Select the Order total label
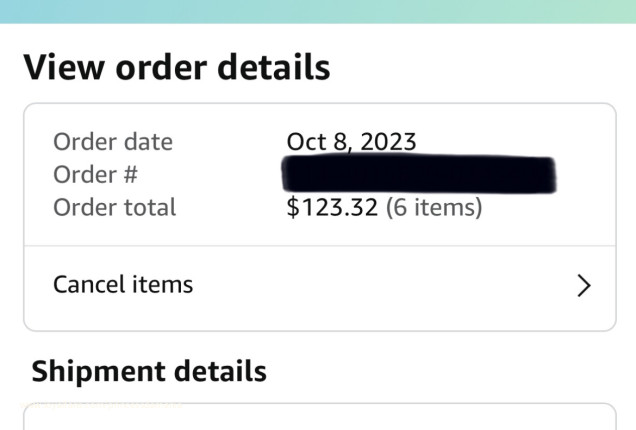Viewport: 636px width, 430px height. tap(114, 208)
